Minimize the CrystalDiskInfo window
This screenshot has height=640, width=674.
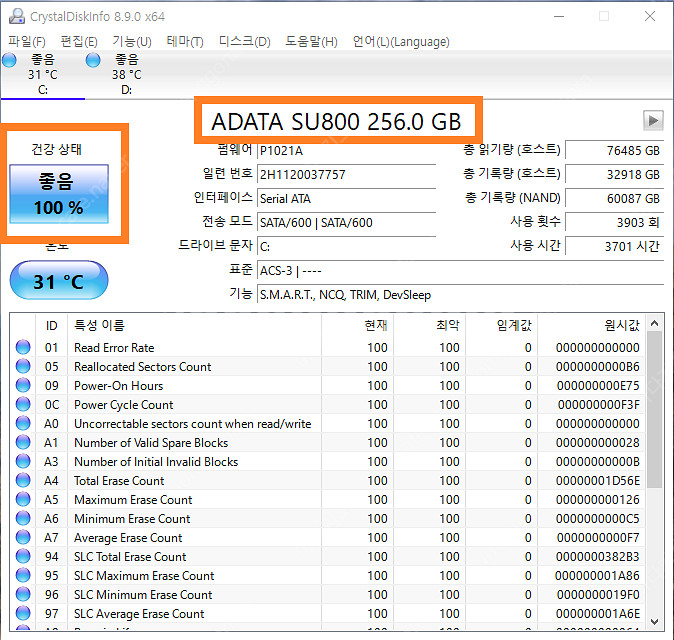pyautogui.click(x=559, y=16)
